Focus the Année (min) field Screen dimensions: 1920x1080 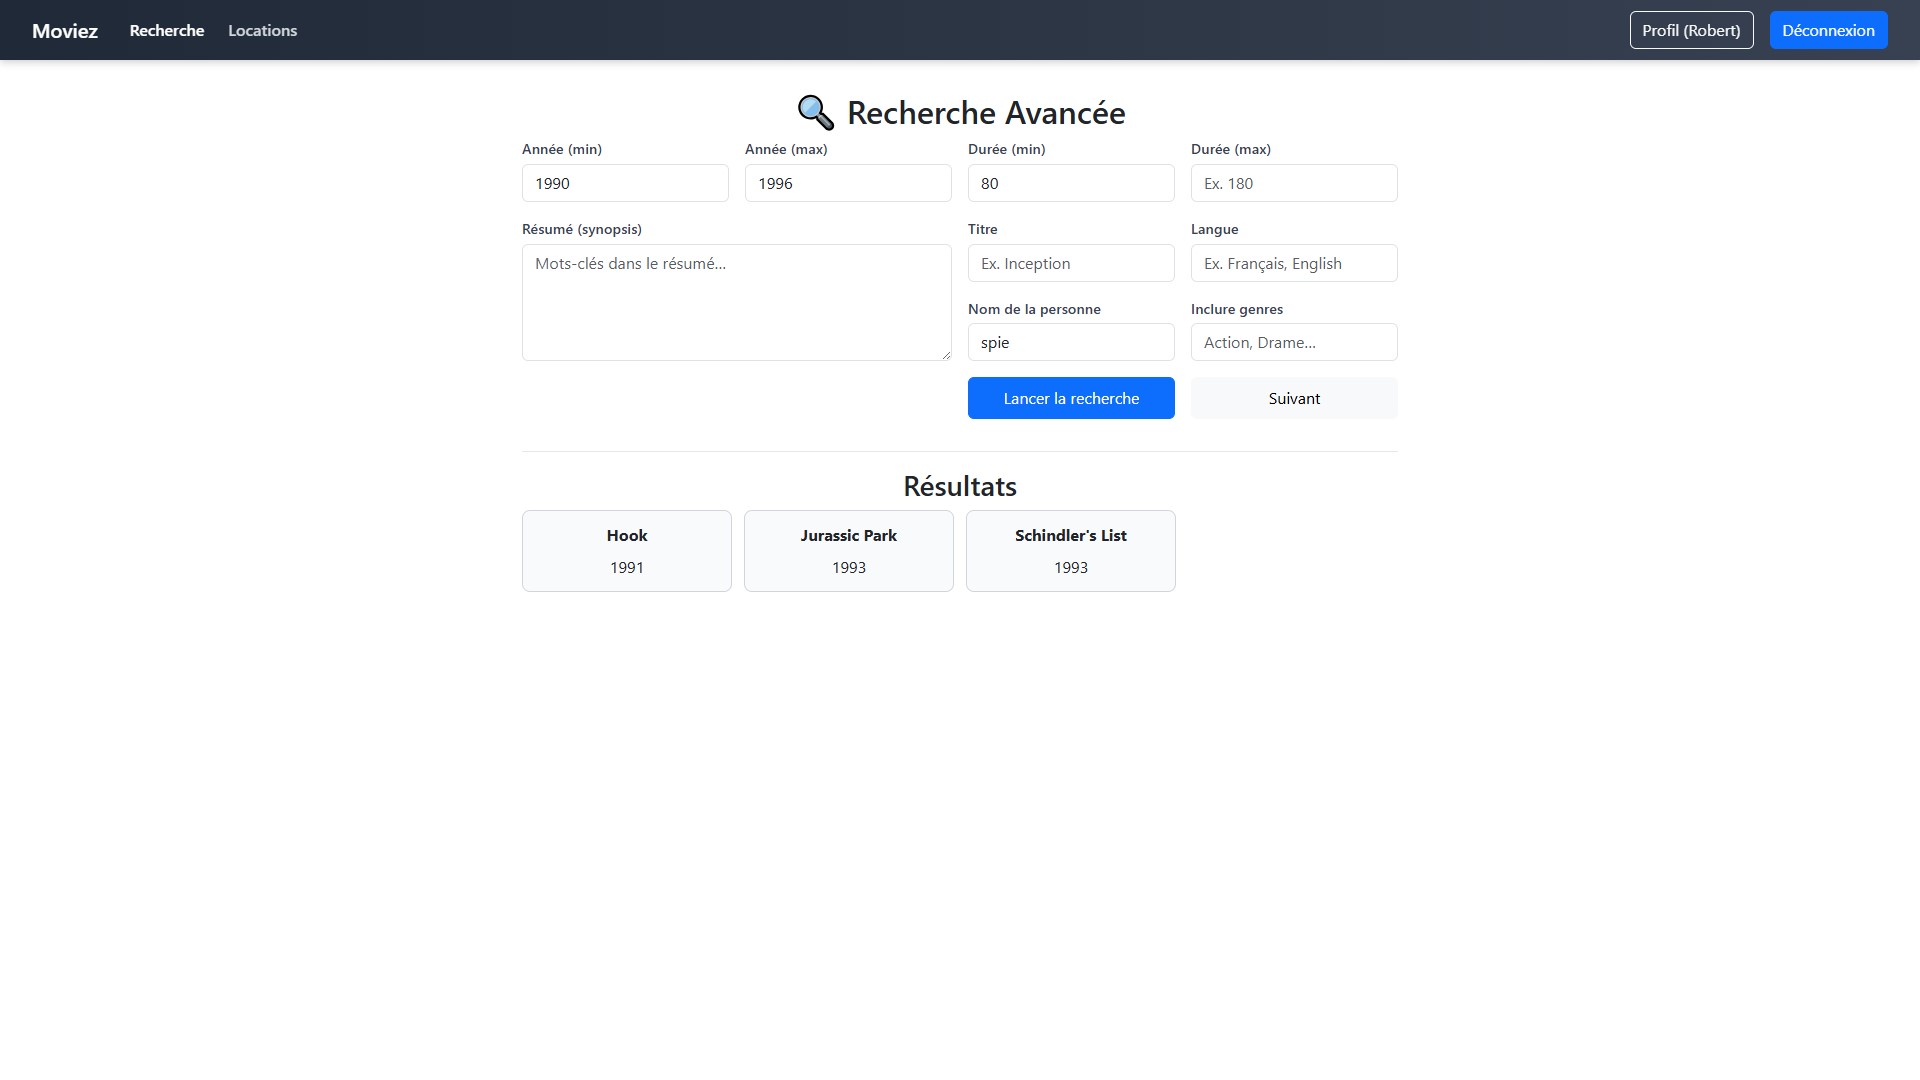coord(625,184)
